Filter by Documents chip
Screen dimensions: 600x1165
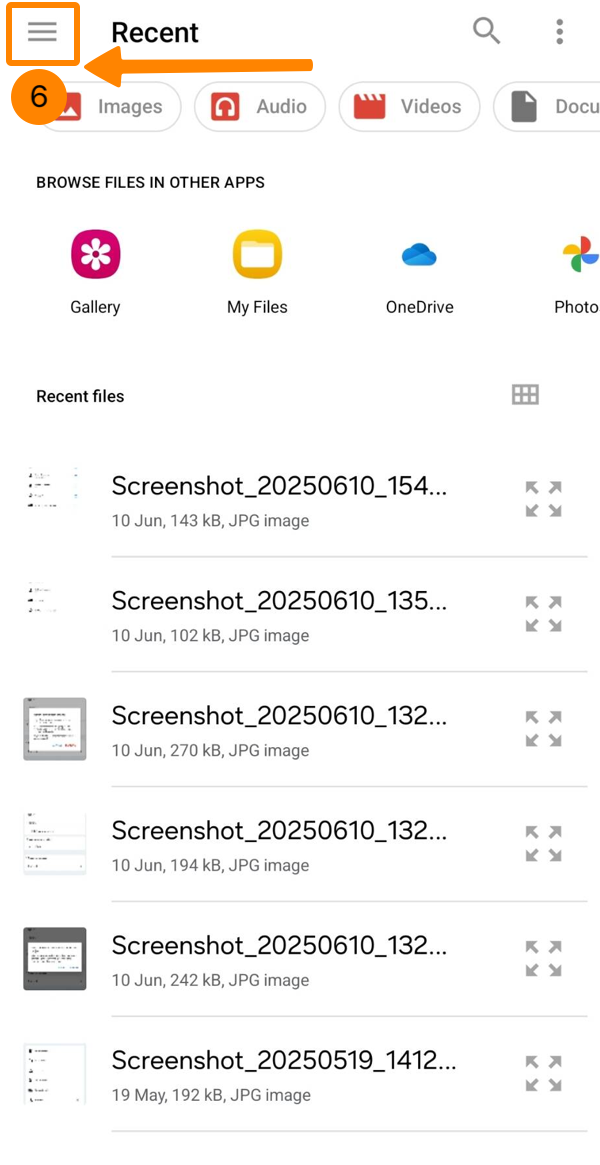point(550,107)
